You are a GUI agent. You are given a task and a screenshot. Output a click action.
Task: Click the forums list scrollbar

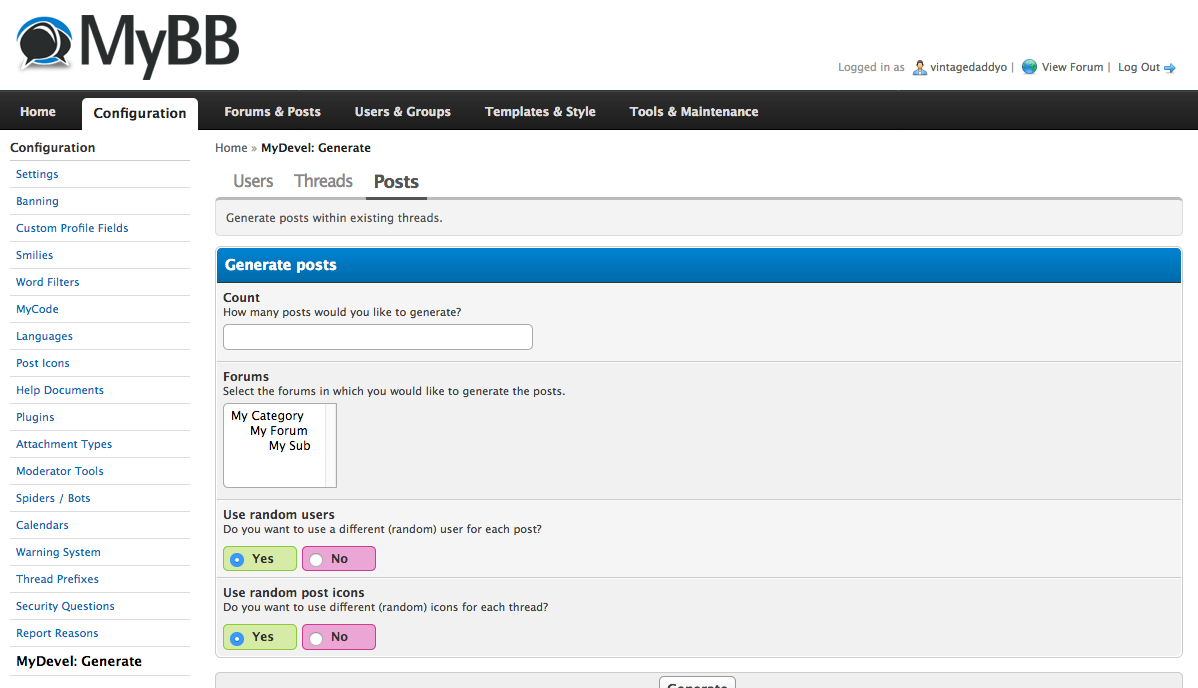click(x=331, y=445)
